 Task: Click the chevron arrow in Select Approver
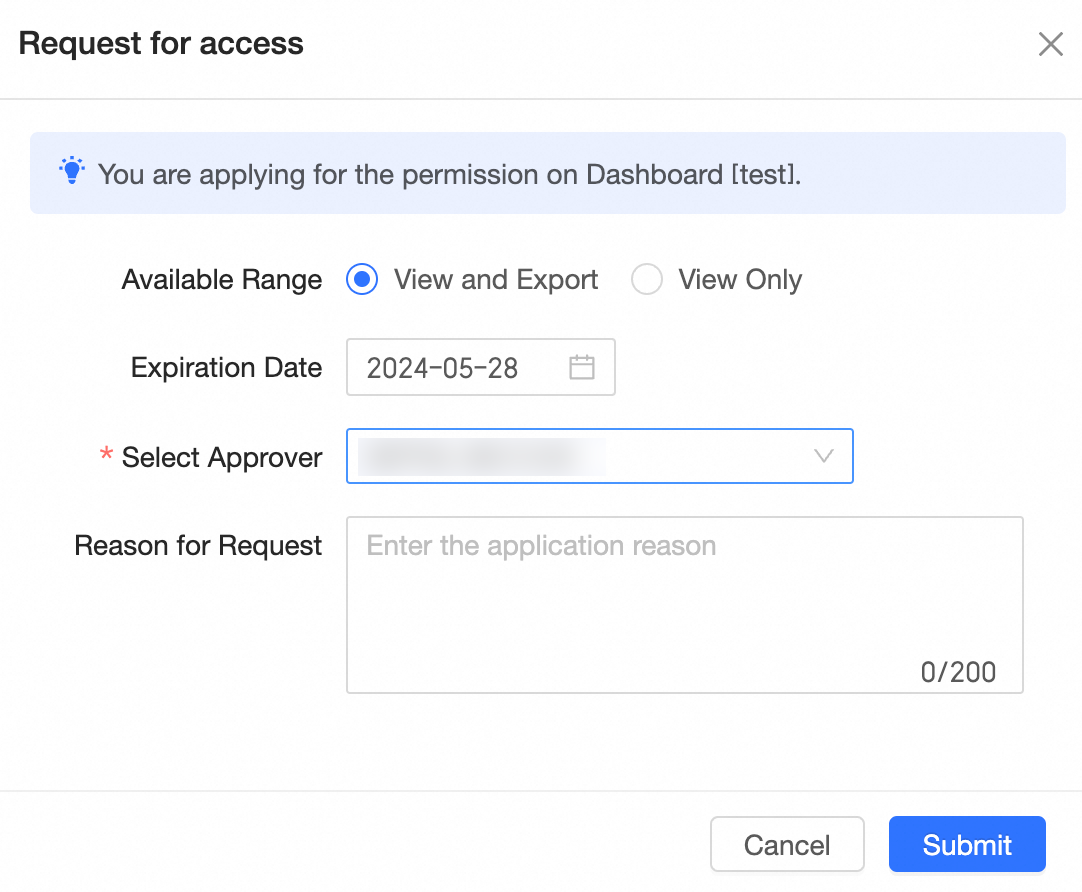(824, 457)
